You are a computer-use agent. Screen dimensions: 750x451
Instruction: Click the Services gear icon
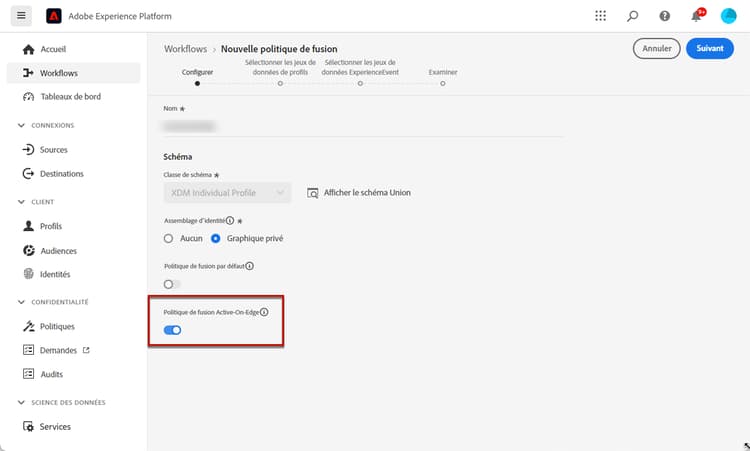coord(29,426)
